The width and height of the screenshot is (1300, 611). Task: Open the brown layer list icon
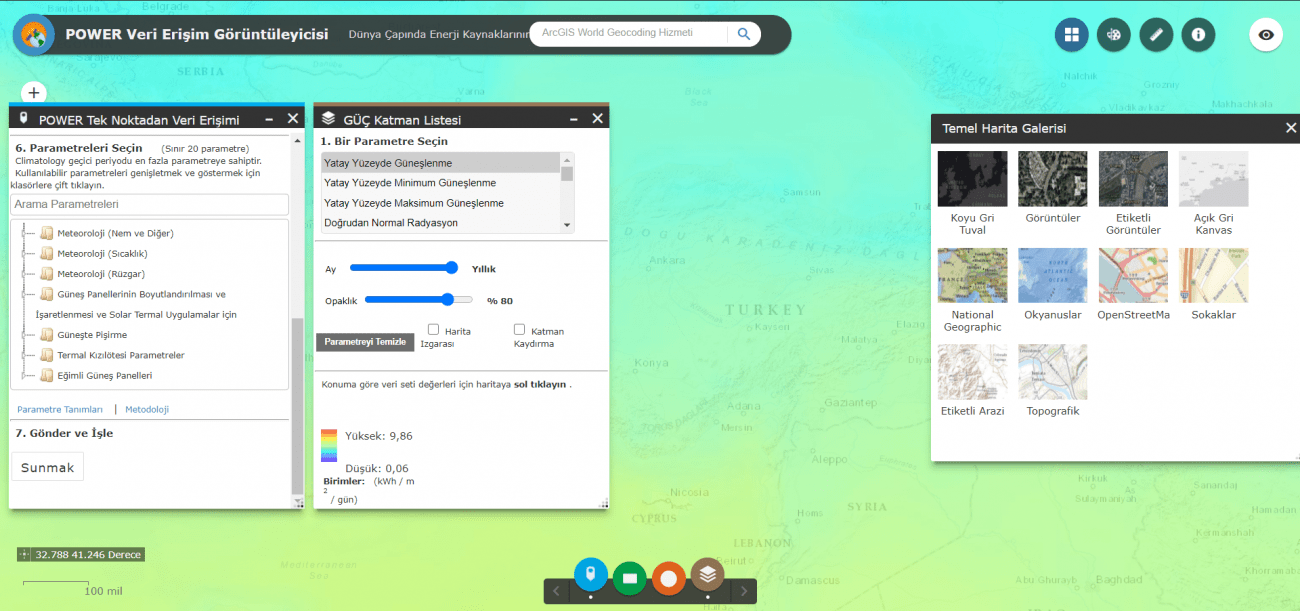(708, 575)
